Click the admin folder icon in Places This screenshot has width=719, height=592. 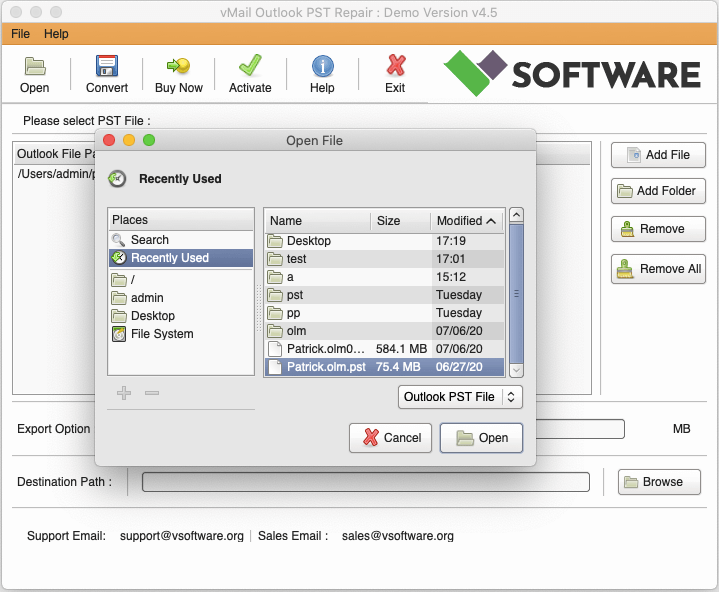click(119, 298)
